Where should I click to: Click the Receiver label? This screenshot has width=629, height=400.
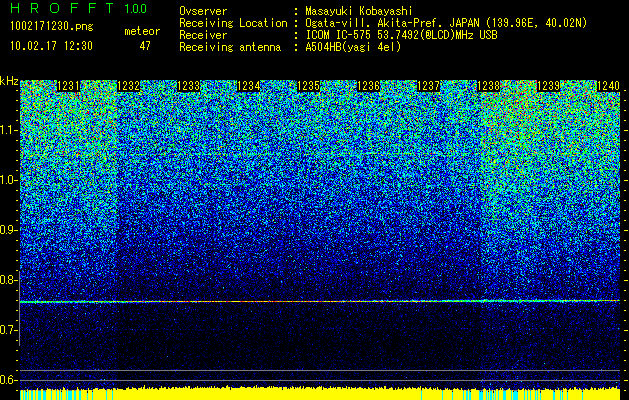coord(203,35)
